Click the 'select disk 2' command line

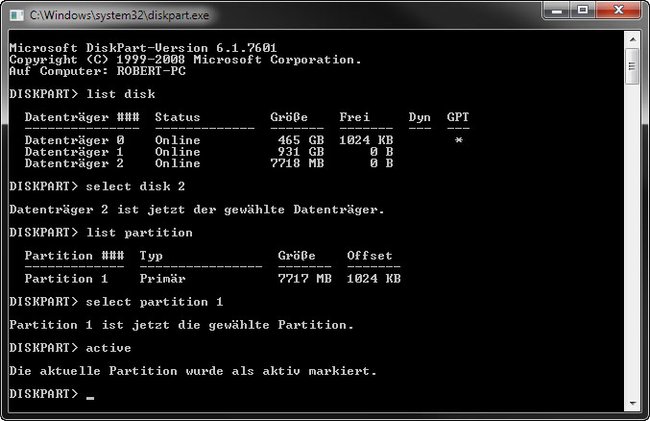[97, 186]
